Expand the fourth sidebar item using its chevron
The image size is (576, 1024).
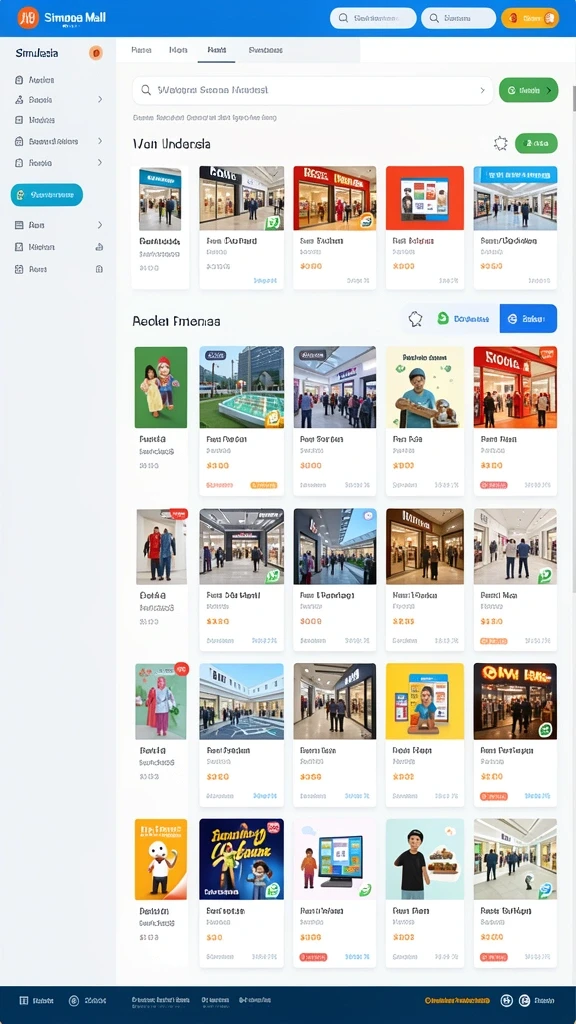[x=100, y=141]
